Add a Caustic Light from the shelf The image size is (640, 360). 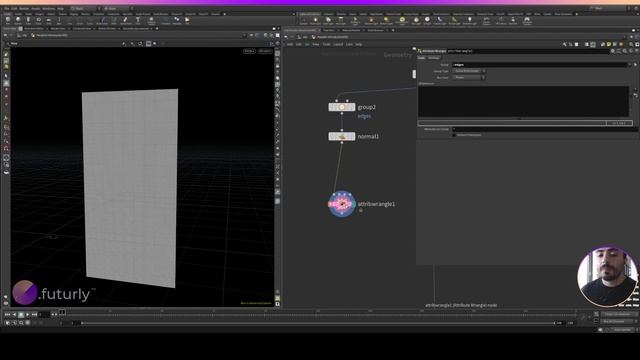[440, 20]
